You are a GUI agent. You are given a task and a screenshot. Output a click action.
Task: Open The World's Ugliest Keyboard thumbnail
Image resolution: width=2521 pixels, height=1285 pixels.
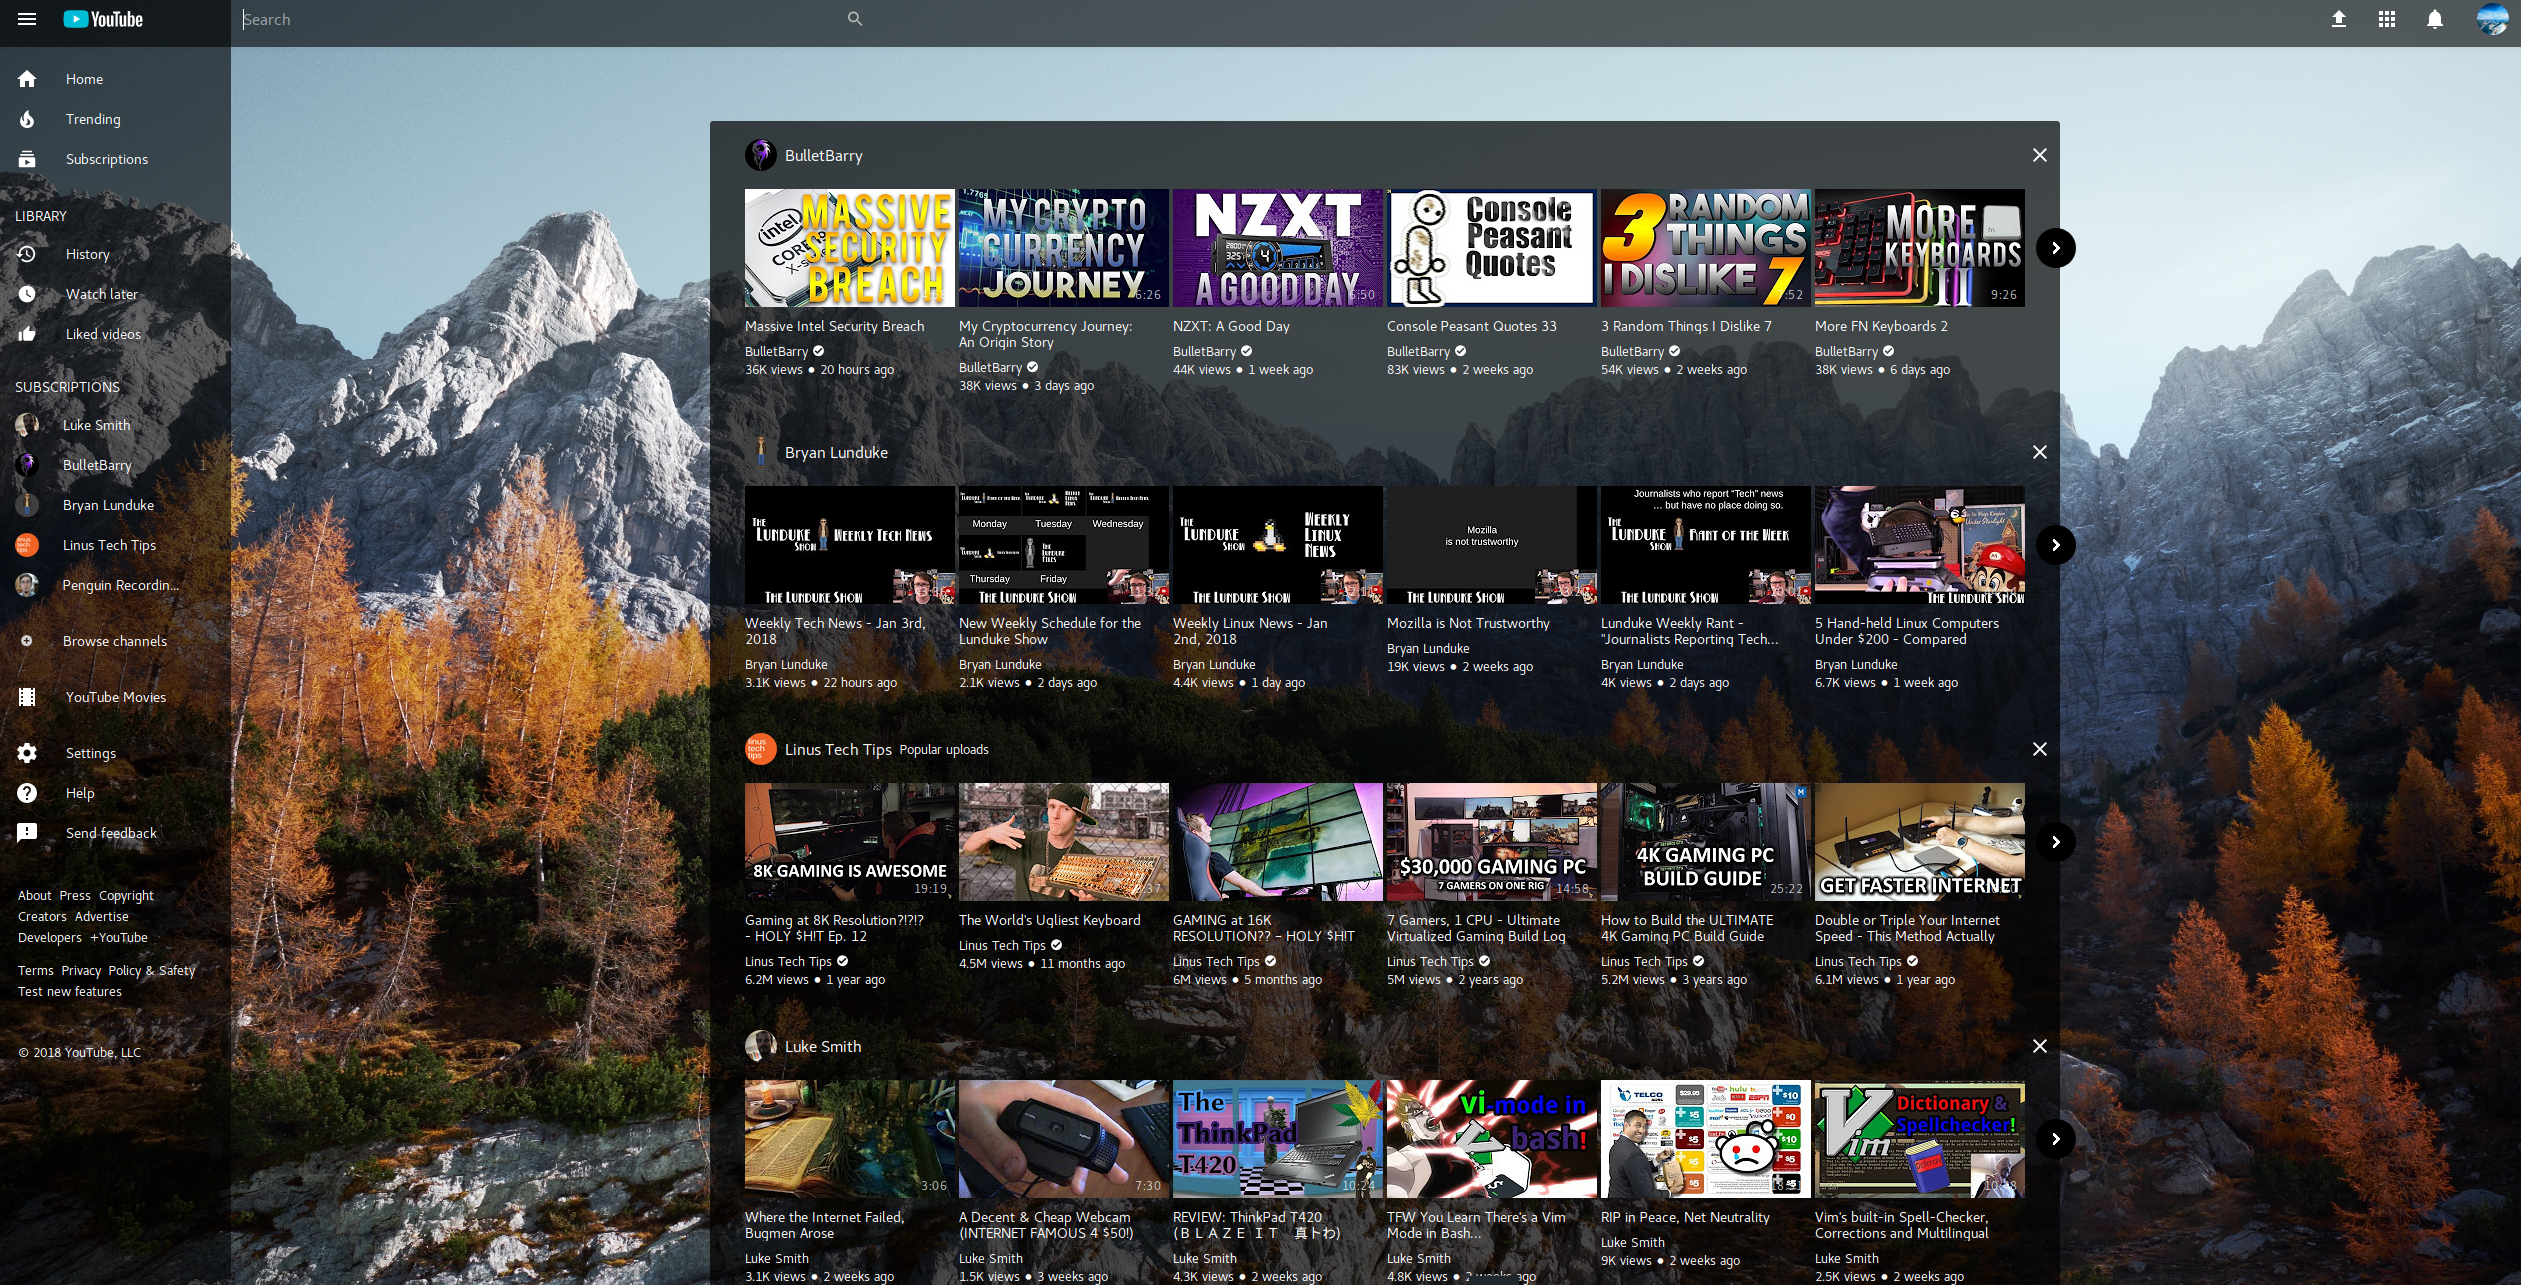click(x=1064, y=842)
